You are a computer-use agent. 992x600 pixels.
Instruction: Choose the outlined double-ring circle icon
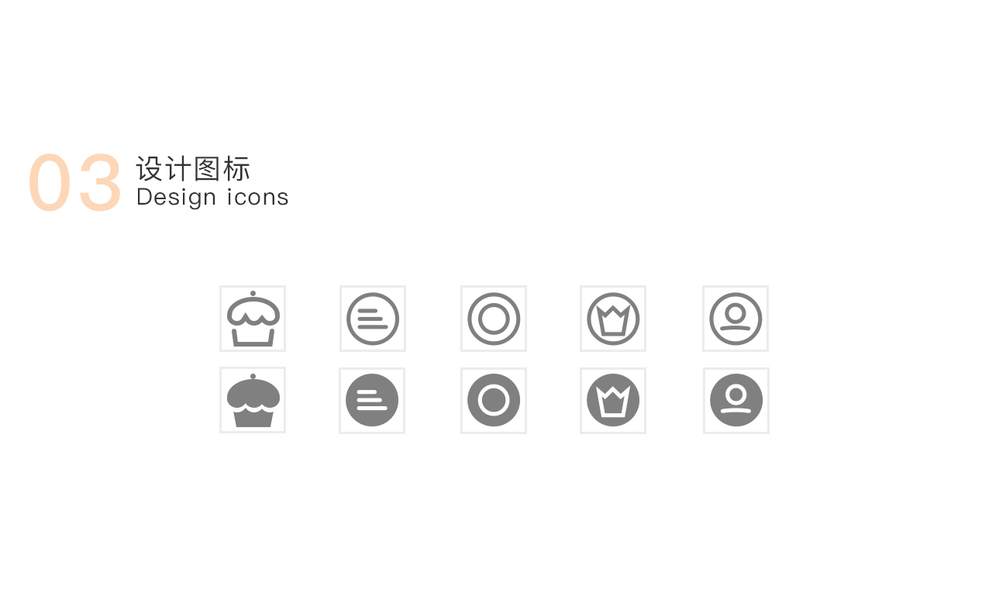493,319
